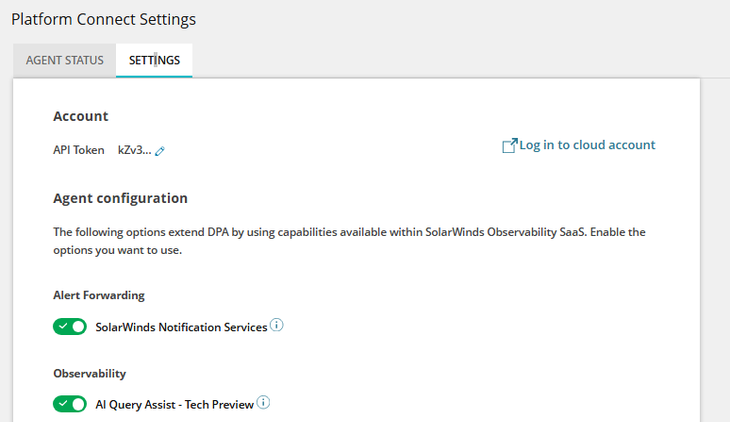
Task: Select the SETTINGS tab
Action: tap(154, 60)
